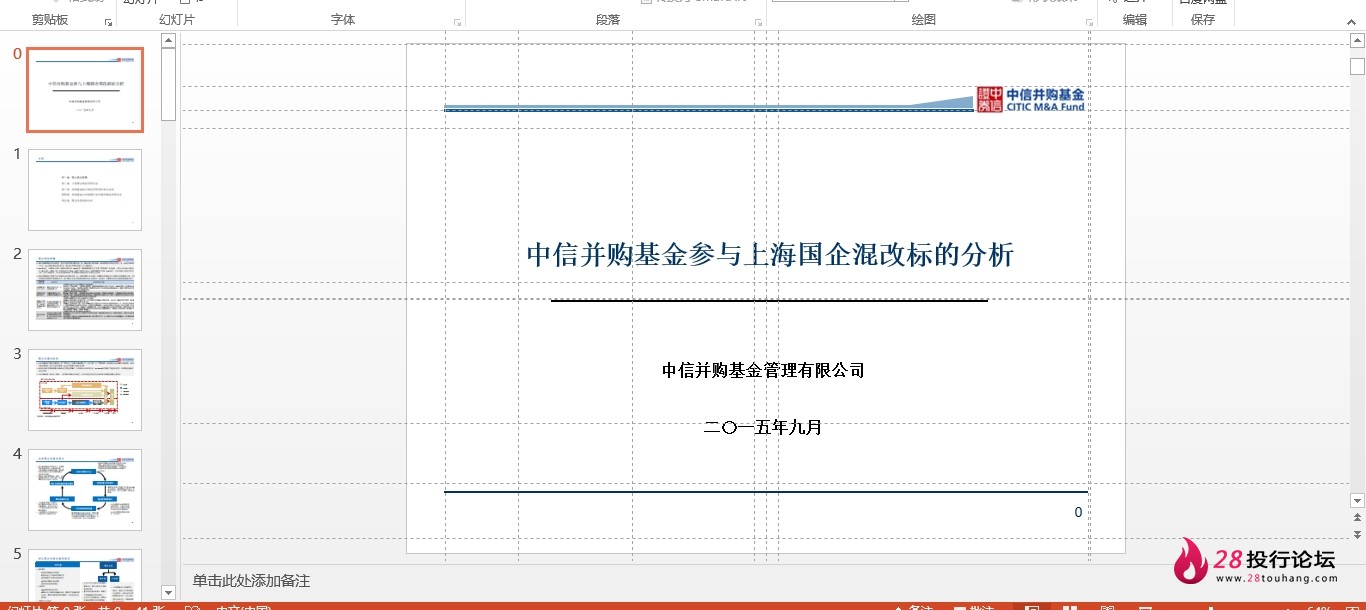Click the notes area 单击此处添加备注

(252, 581)
